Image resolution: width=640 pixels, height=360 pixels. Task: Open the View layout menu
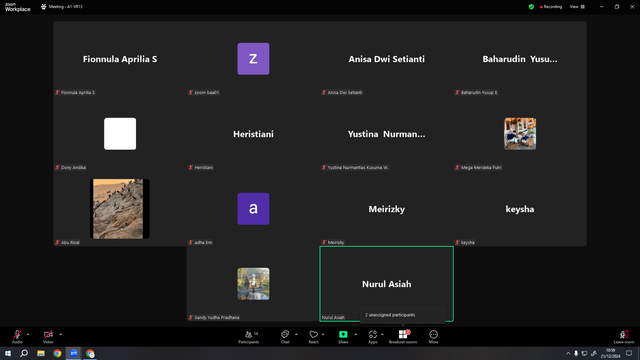pyautogui.click(x=577, y=7)
